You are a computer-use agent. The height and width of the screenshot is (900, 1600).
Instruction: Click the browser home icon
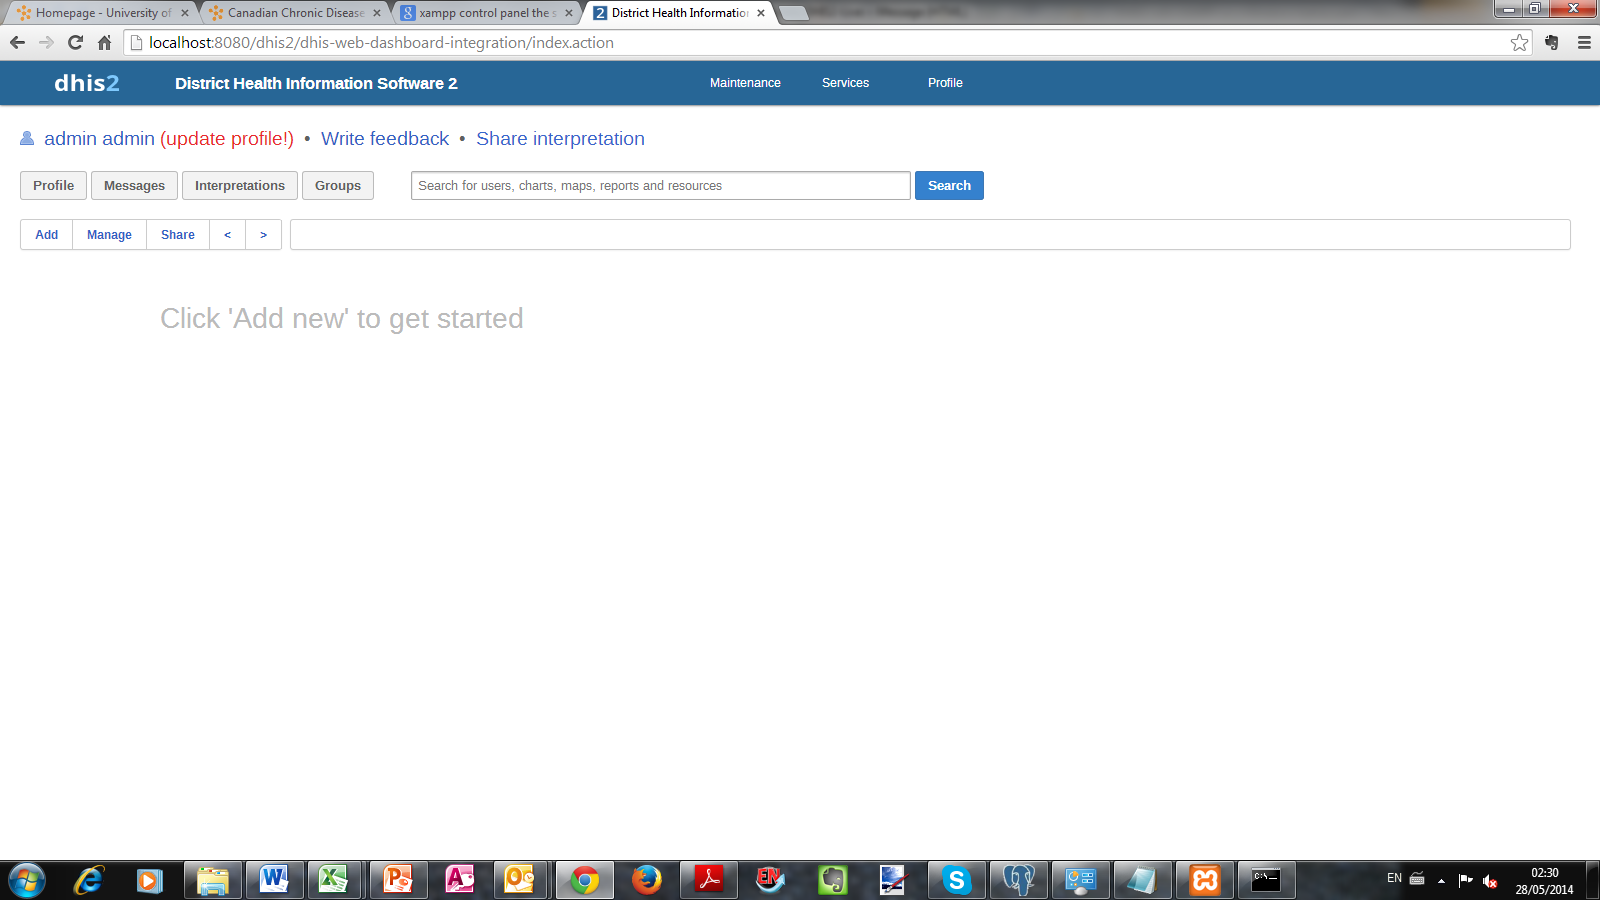(x=104, y=42)
